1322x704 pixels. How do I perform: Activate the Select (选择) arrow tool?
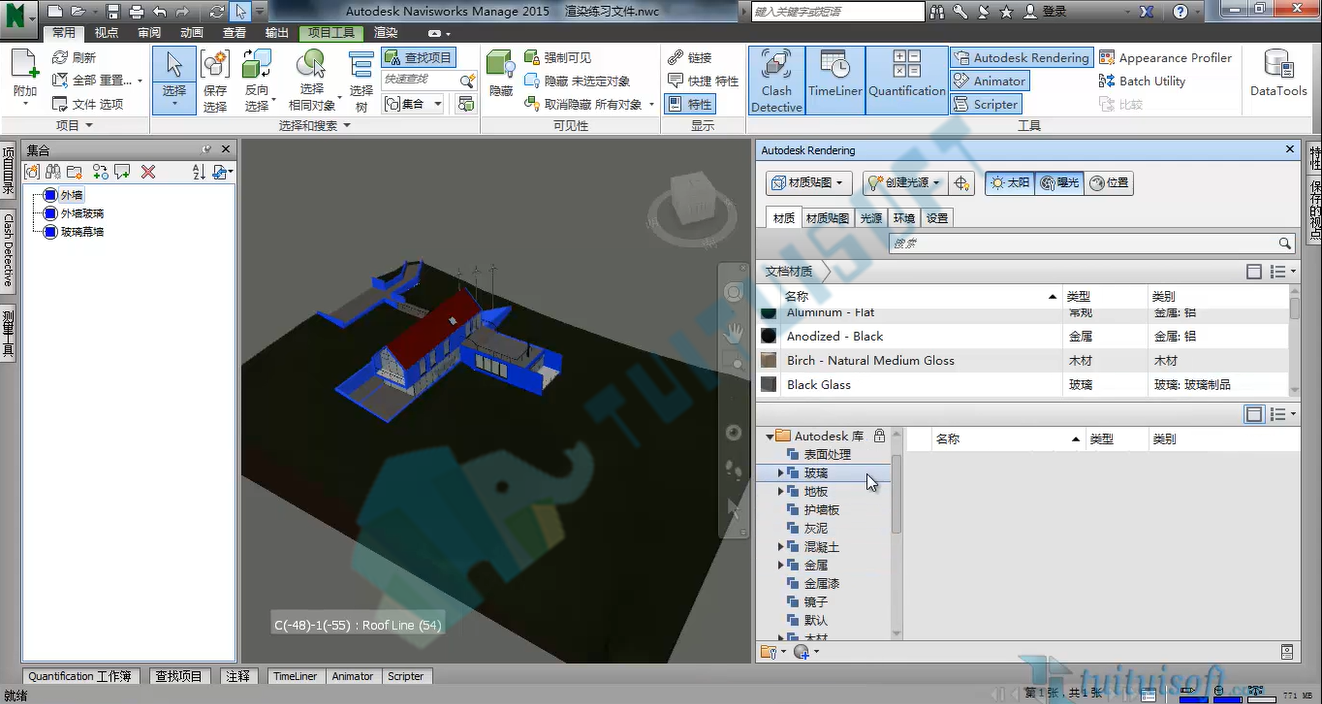pyautogui.click(x=174, y=80)
